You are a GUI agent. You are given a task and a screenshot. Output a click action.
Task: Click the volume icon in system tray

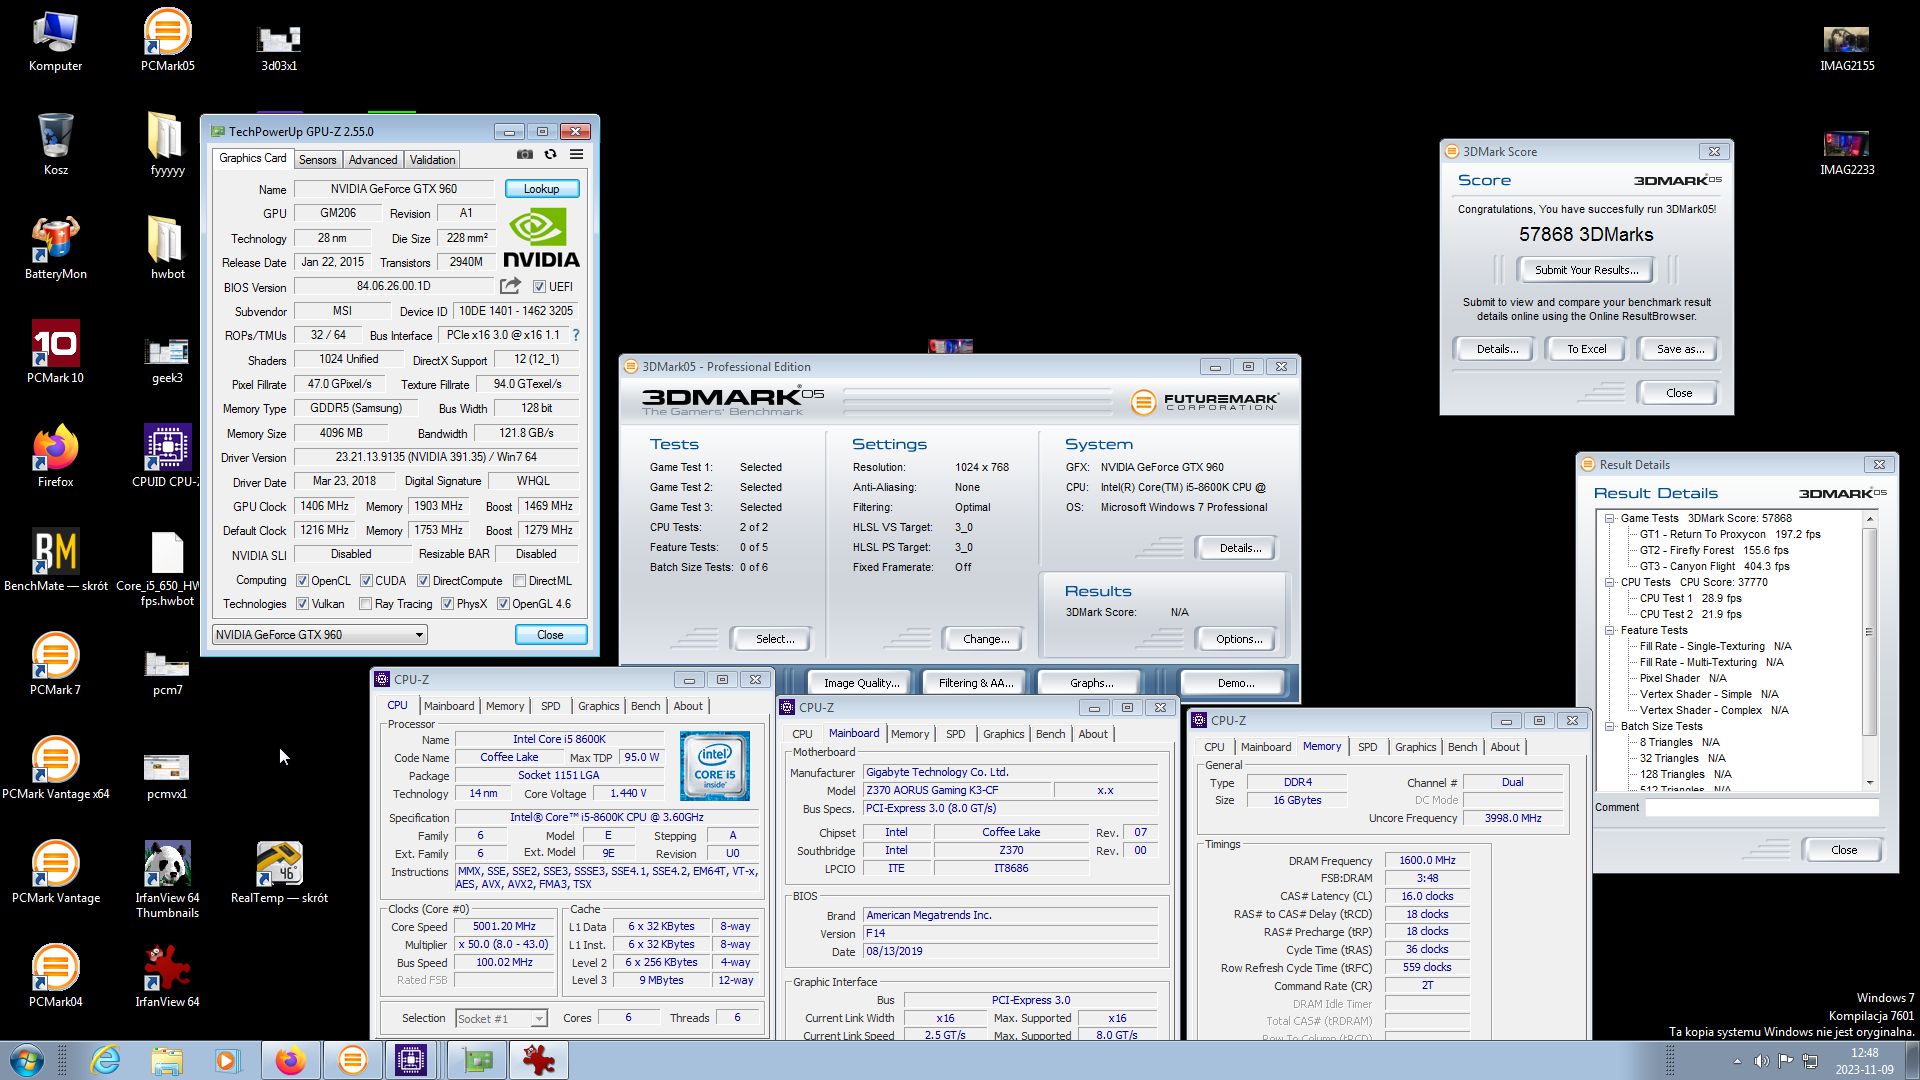point(1761,1061)
